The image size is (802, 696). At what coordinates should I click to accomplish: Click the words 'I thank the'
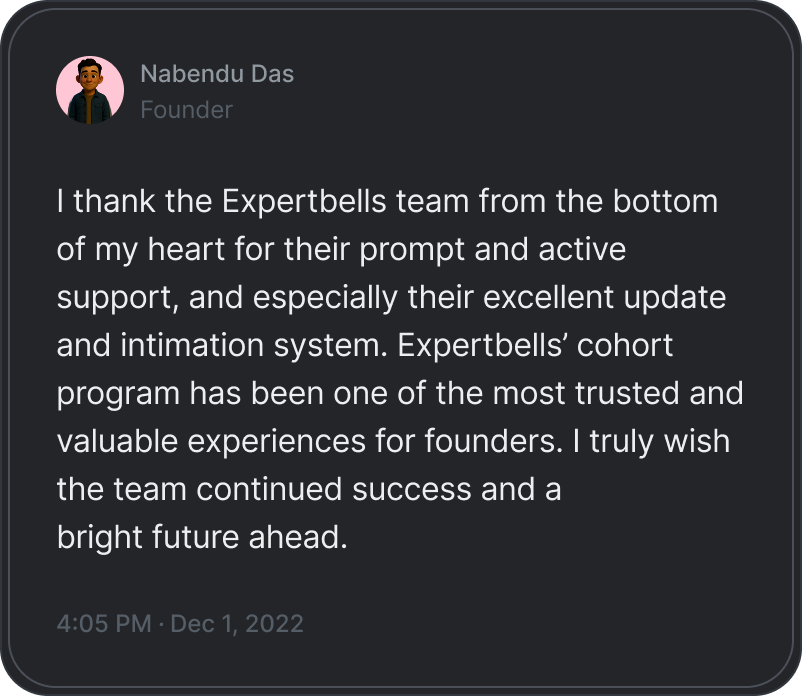pos(135,201)
